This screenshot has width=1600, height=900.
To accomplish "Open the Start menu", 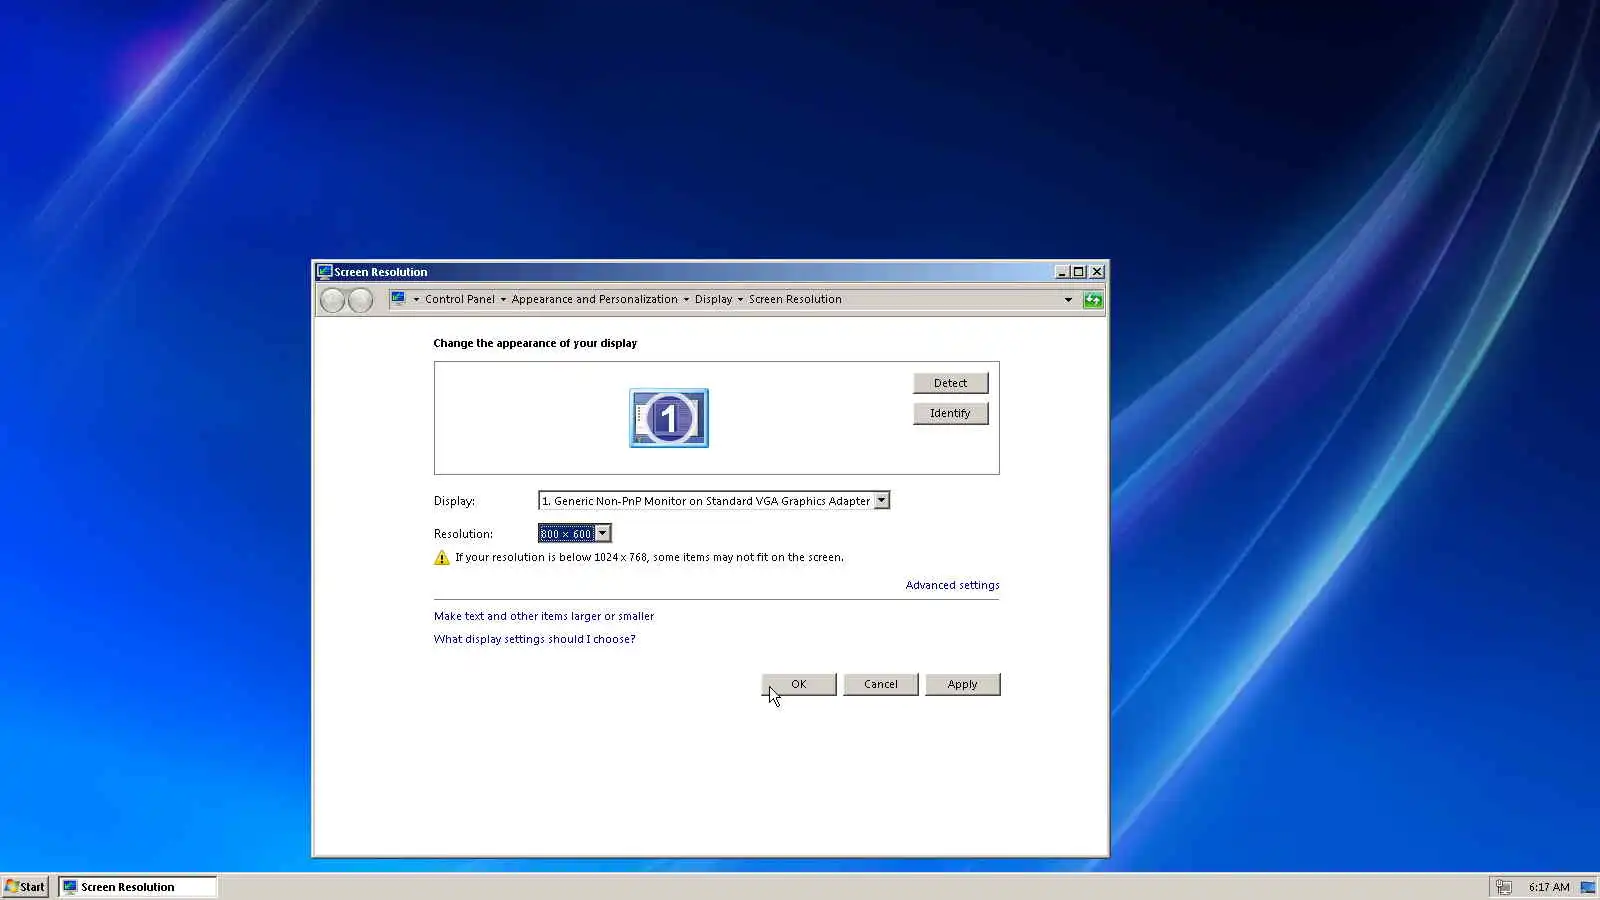I will [x=25, y=887].
